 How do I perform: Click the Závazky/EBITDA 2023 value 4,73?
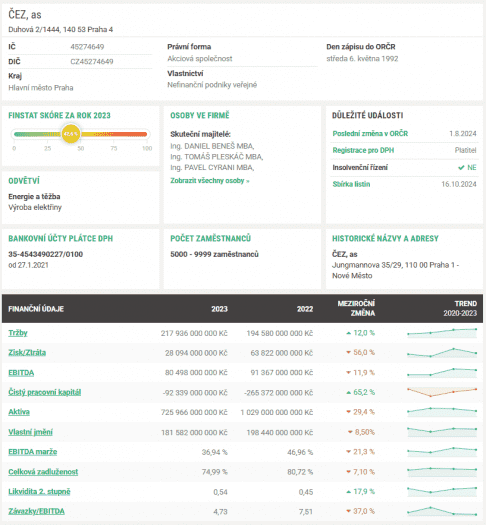[x=220, y=512]
